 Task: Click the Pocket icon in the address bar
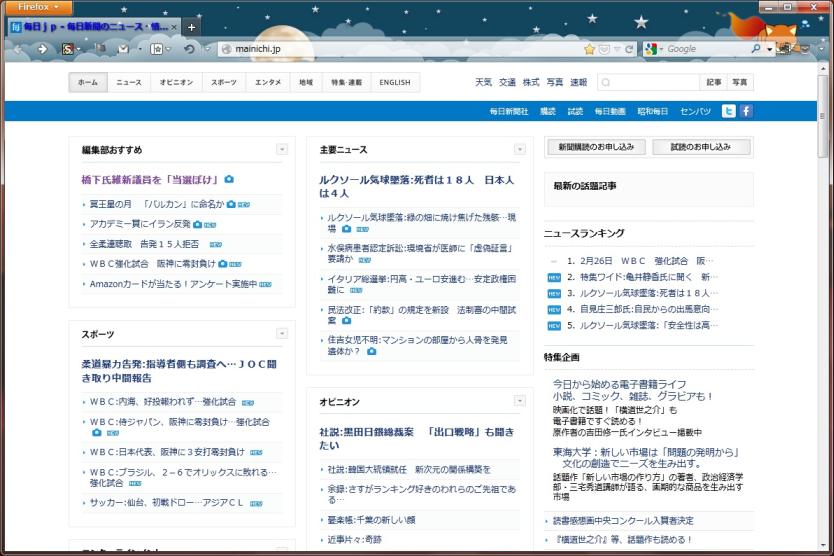(x=604, y=49)
